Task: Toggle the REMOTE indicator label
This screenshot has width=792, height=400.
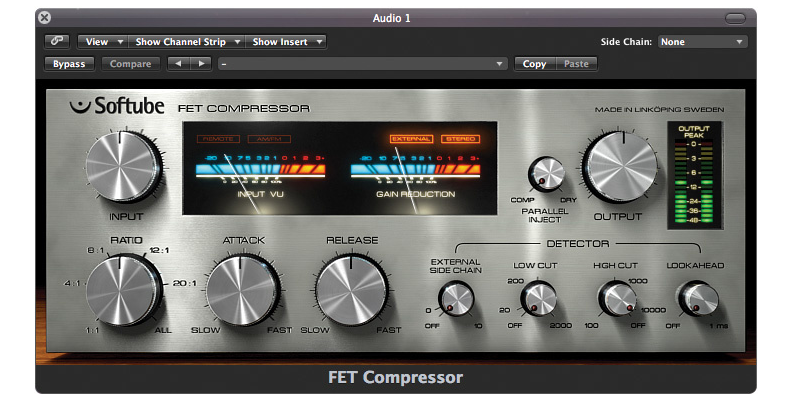Action: tap(218, 139)
